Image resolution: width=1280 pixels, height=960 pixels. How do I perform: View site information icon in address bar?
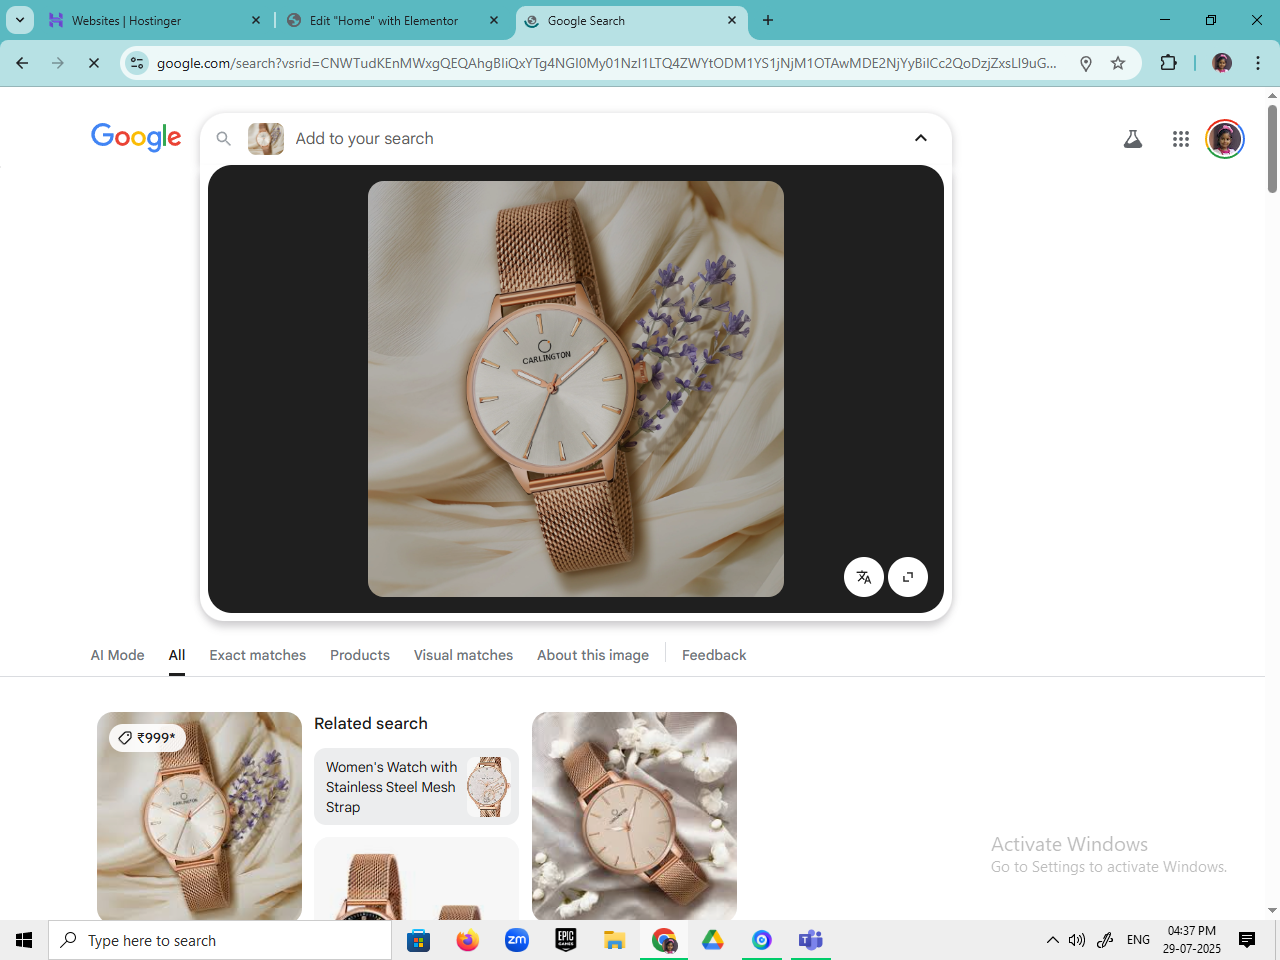(x=137, y=63)
